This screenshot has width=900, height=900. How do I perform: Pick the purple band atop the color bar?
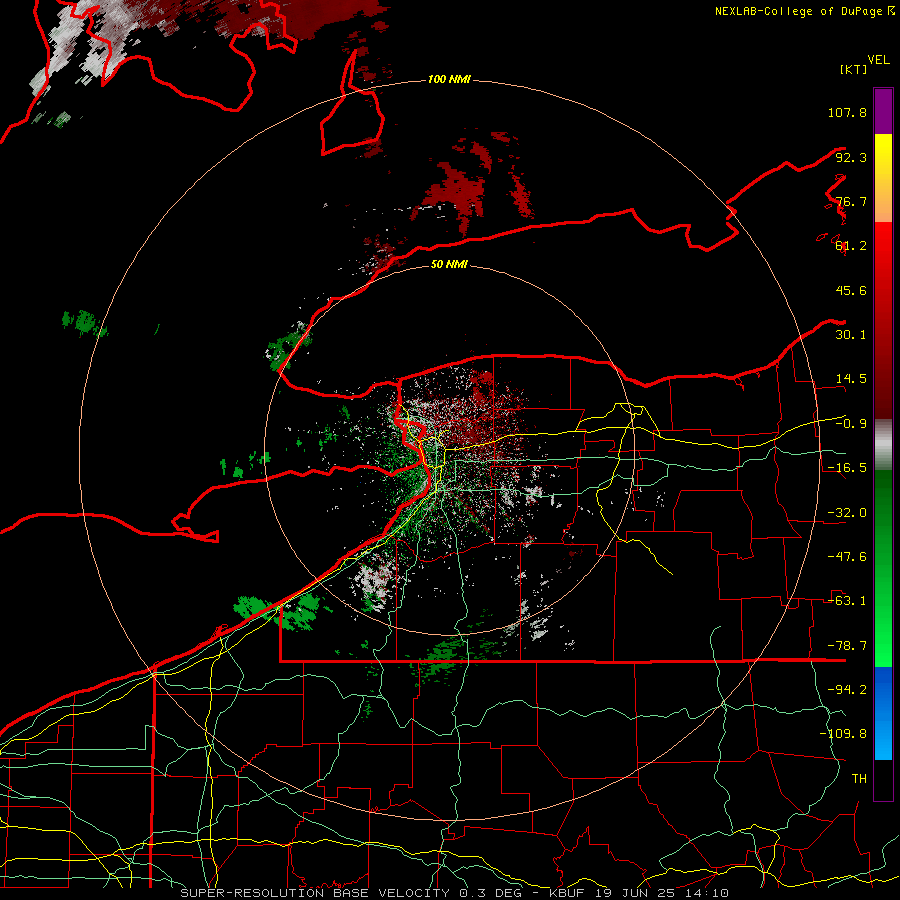(883, 111)
